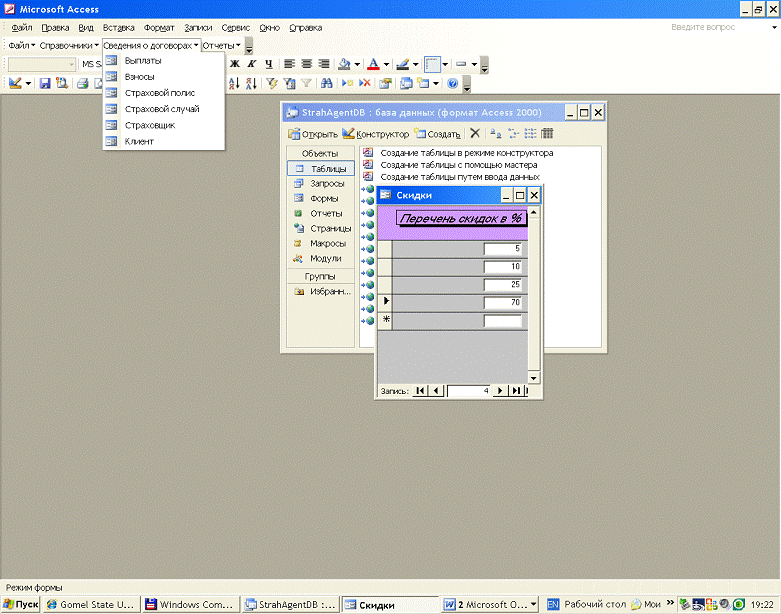Image resolution: width=781 pixels, height=614 pixels.
Task: Toggle underline text formatting
Action: point(268,64)
